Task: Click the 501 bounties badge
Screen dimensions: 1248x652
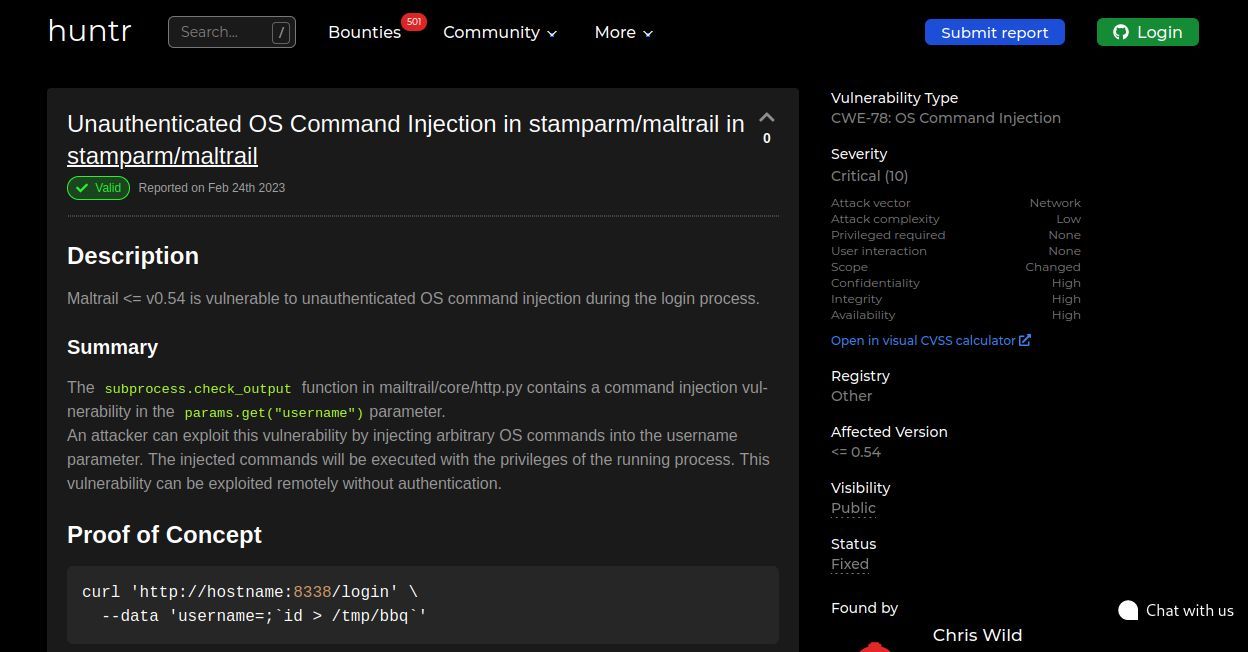Action: (x=414, y=21)
